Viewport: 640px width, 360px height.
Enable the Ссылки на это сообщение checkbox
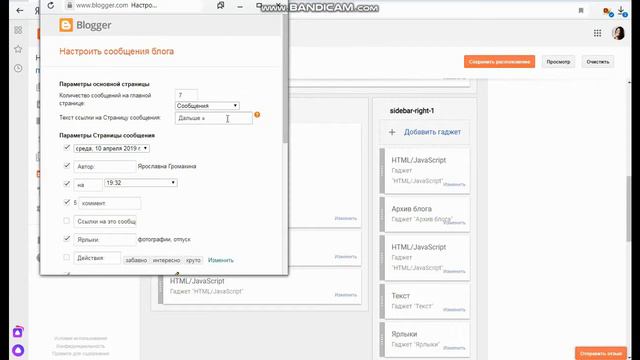[x=67, y=221]
